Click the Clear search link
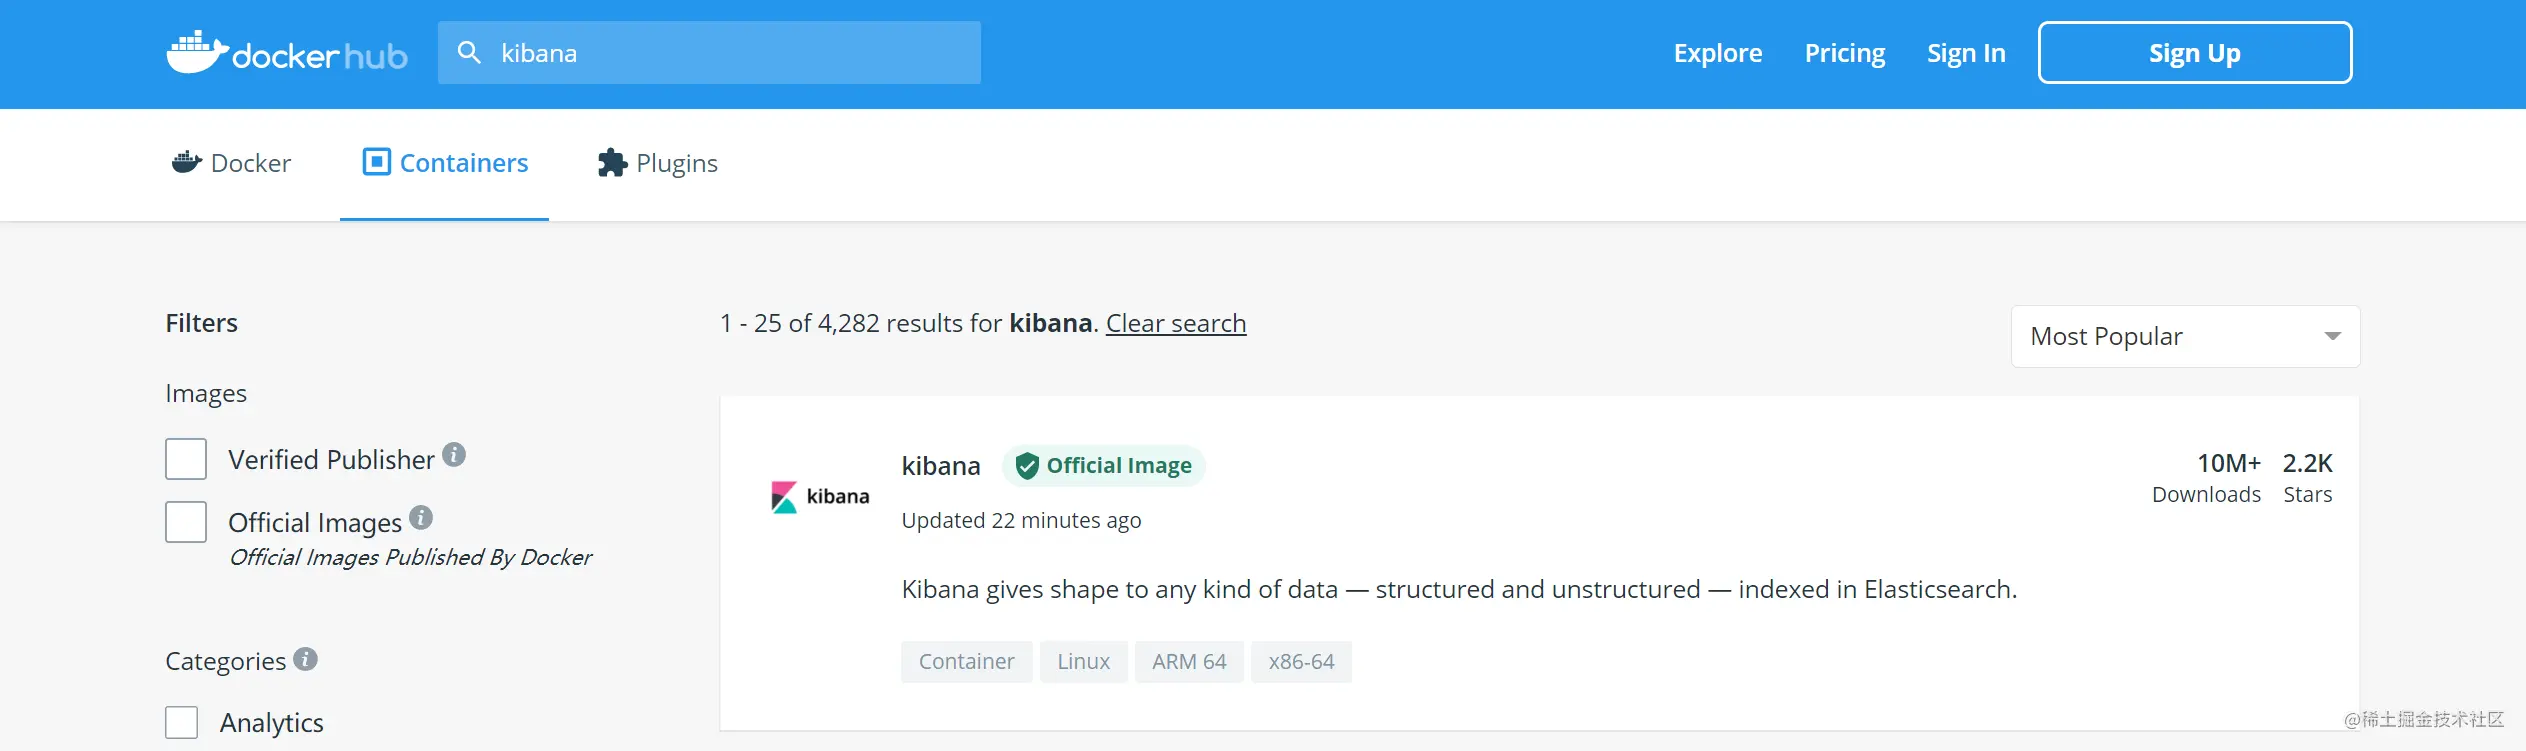The image size is (2526, 751). click(x=1176, y=323)
